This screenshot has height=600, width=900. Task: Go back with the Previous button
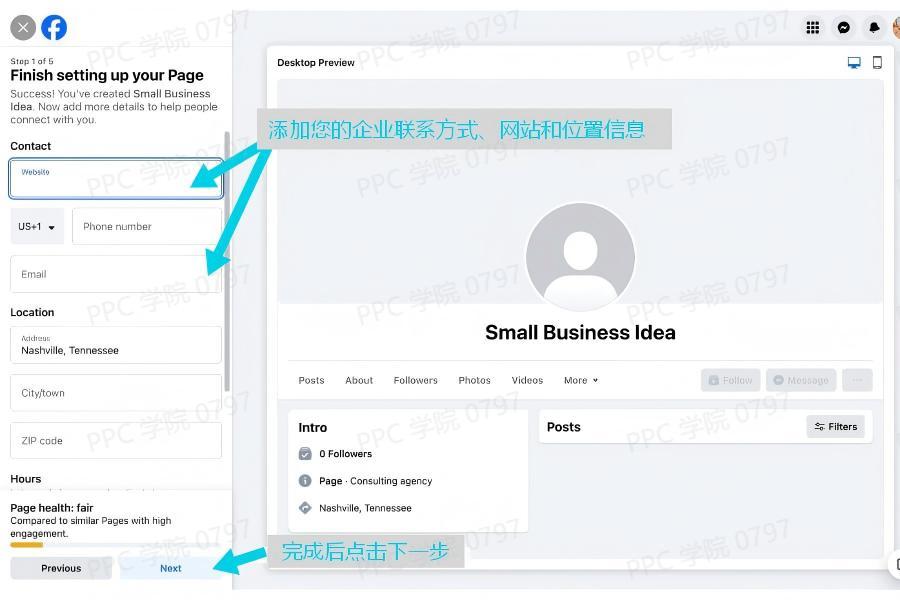click(61, 568)
